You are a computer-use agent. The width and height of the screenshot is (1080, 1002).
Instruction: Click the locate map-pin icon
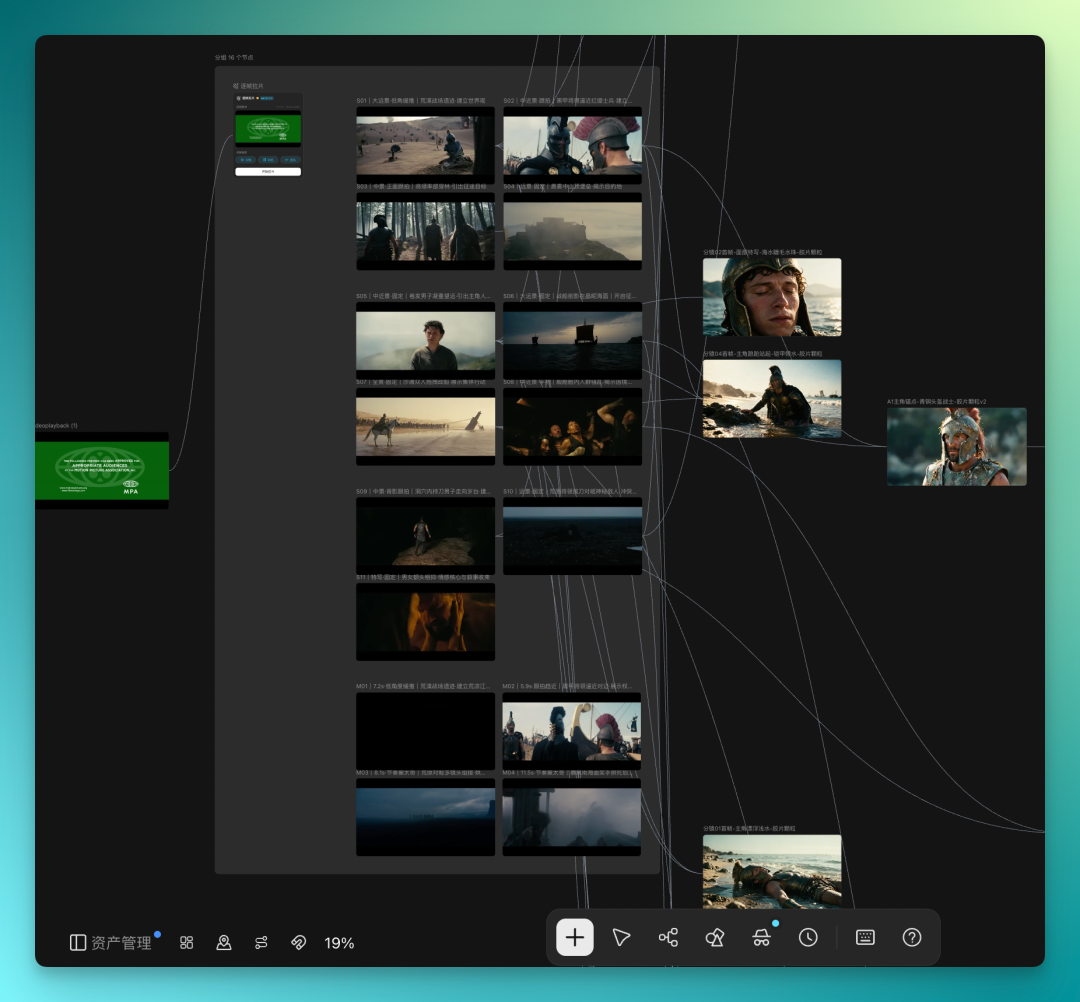coord(224,942)
